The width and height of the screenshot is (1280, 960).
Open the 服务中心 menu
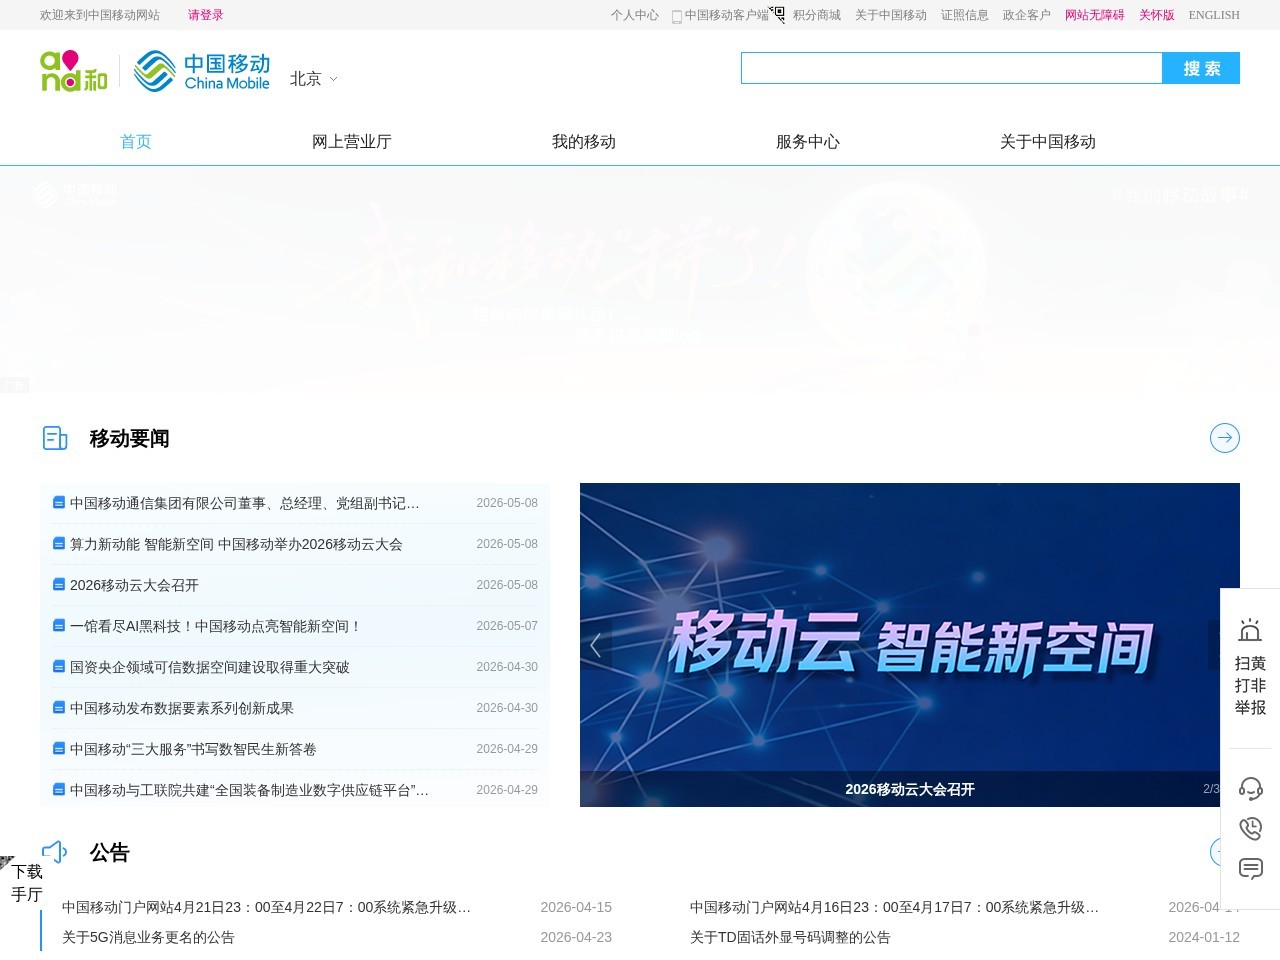tap(808, 142)
